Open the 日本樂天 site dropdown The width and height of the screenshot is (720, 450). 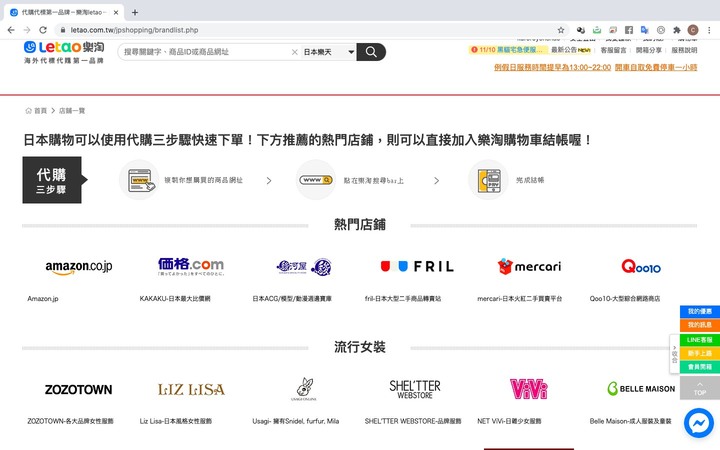pyautogui.click(x=329, y=52)
